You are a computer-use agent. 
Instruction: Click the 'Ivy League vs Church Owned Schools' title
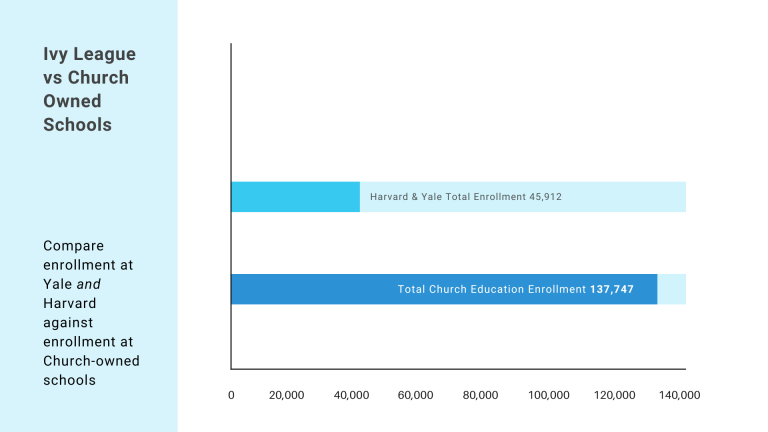[x=89, y=89]
